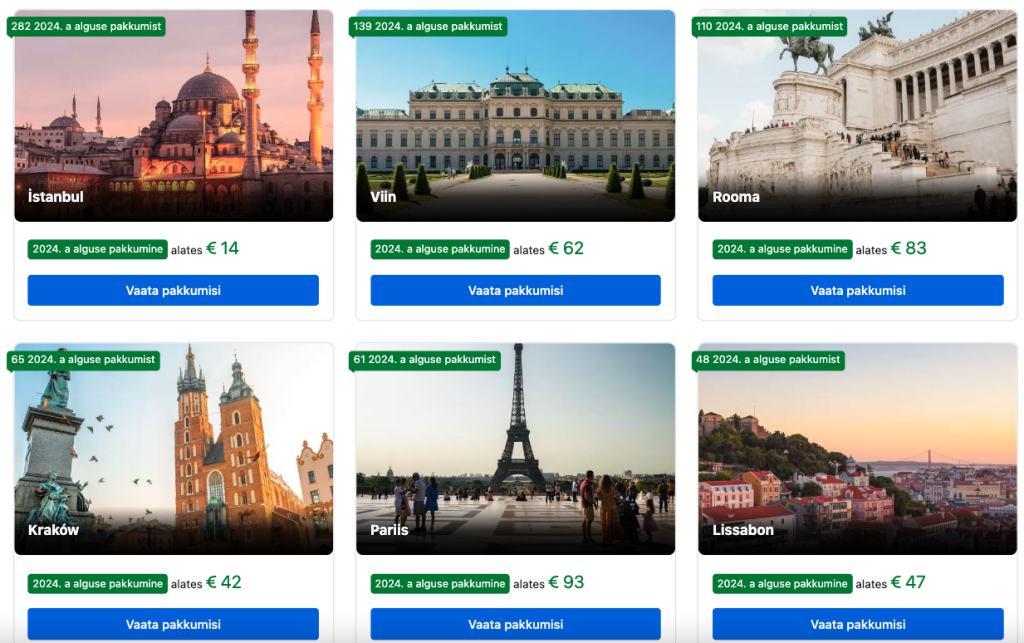Open the Rooma monument photo card
Image resolution: width=1024 pixels, height=643 pixels.
[857, 116]
